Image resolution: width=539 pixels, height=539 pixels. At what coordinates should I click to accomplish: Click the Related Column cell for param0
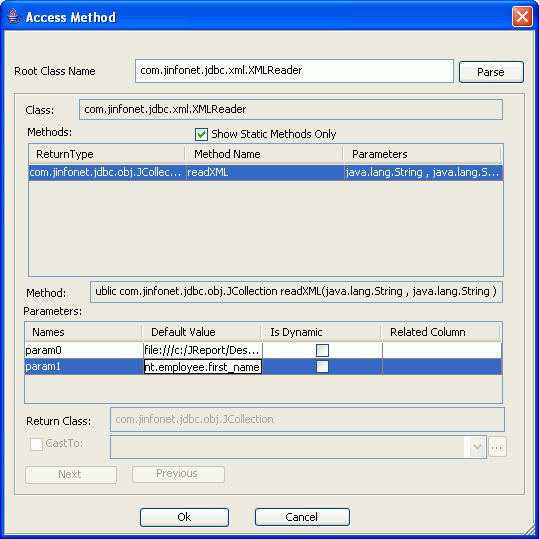[x=442, y=350]
